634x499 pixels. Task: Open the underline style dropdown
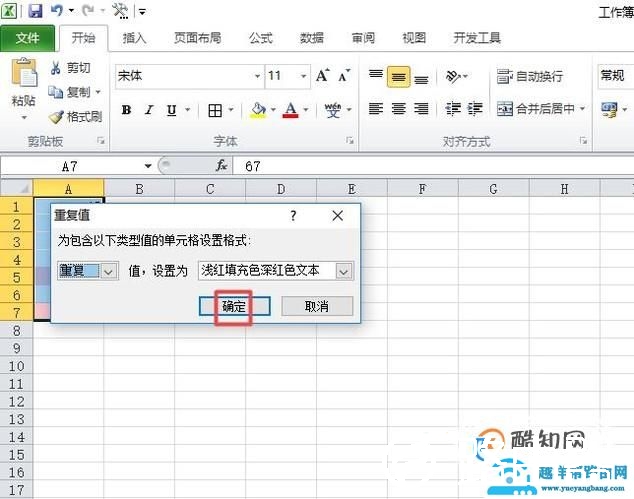pyautogui.click(x=187, y=110)
